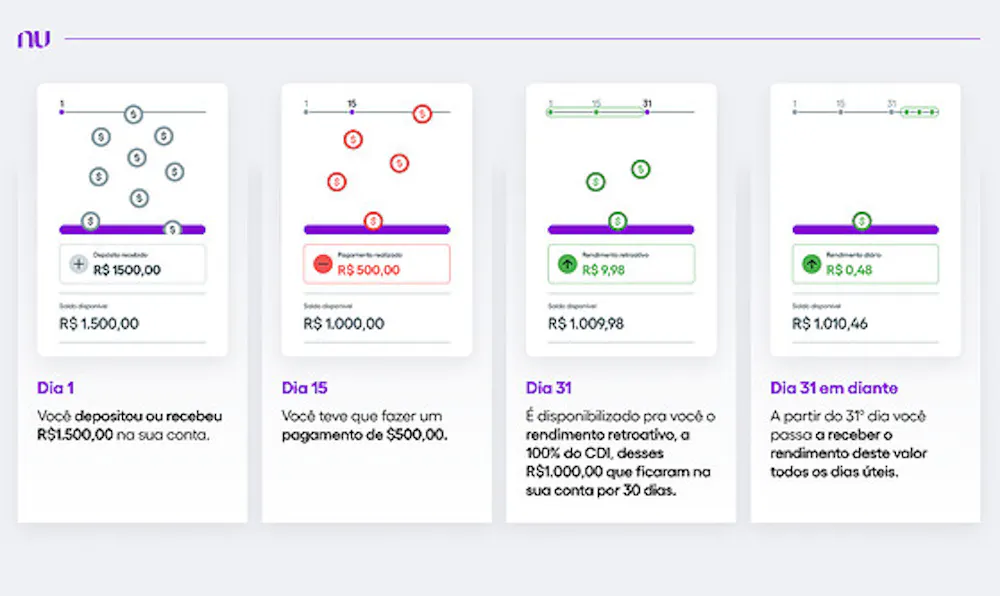Click the red coin on the Dia 15 timeline
1000x596 pixels.
422,114
